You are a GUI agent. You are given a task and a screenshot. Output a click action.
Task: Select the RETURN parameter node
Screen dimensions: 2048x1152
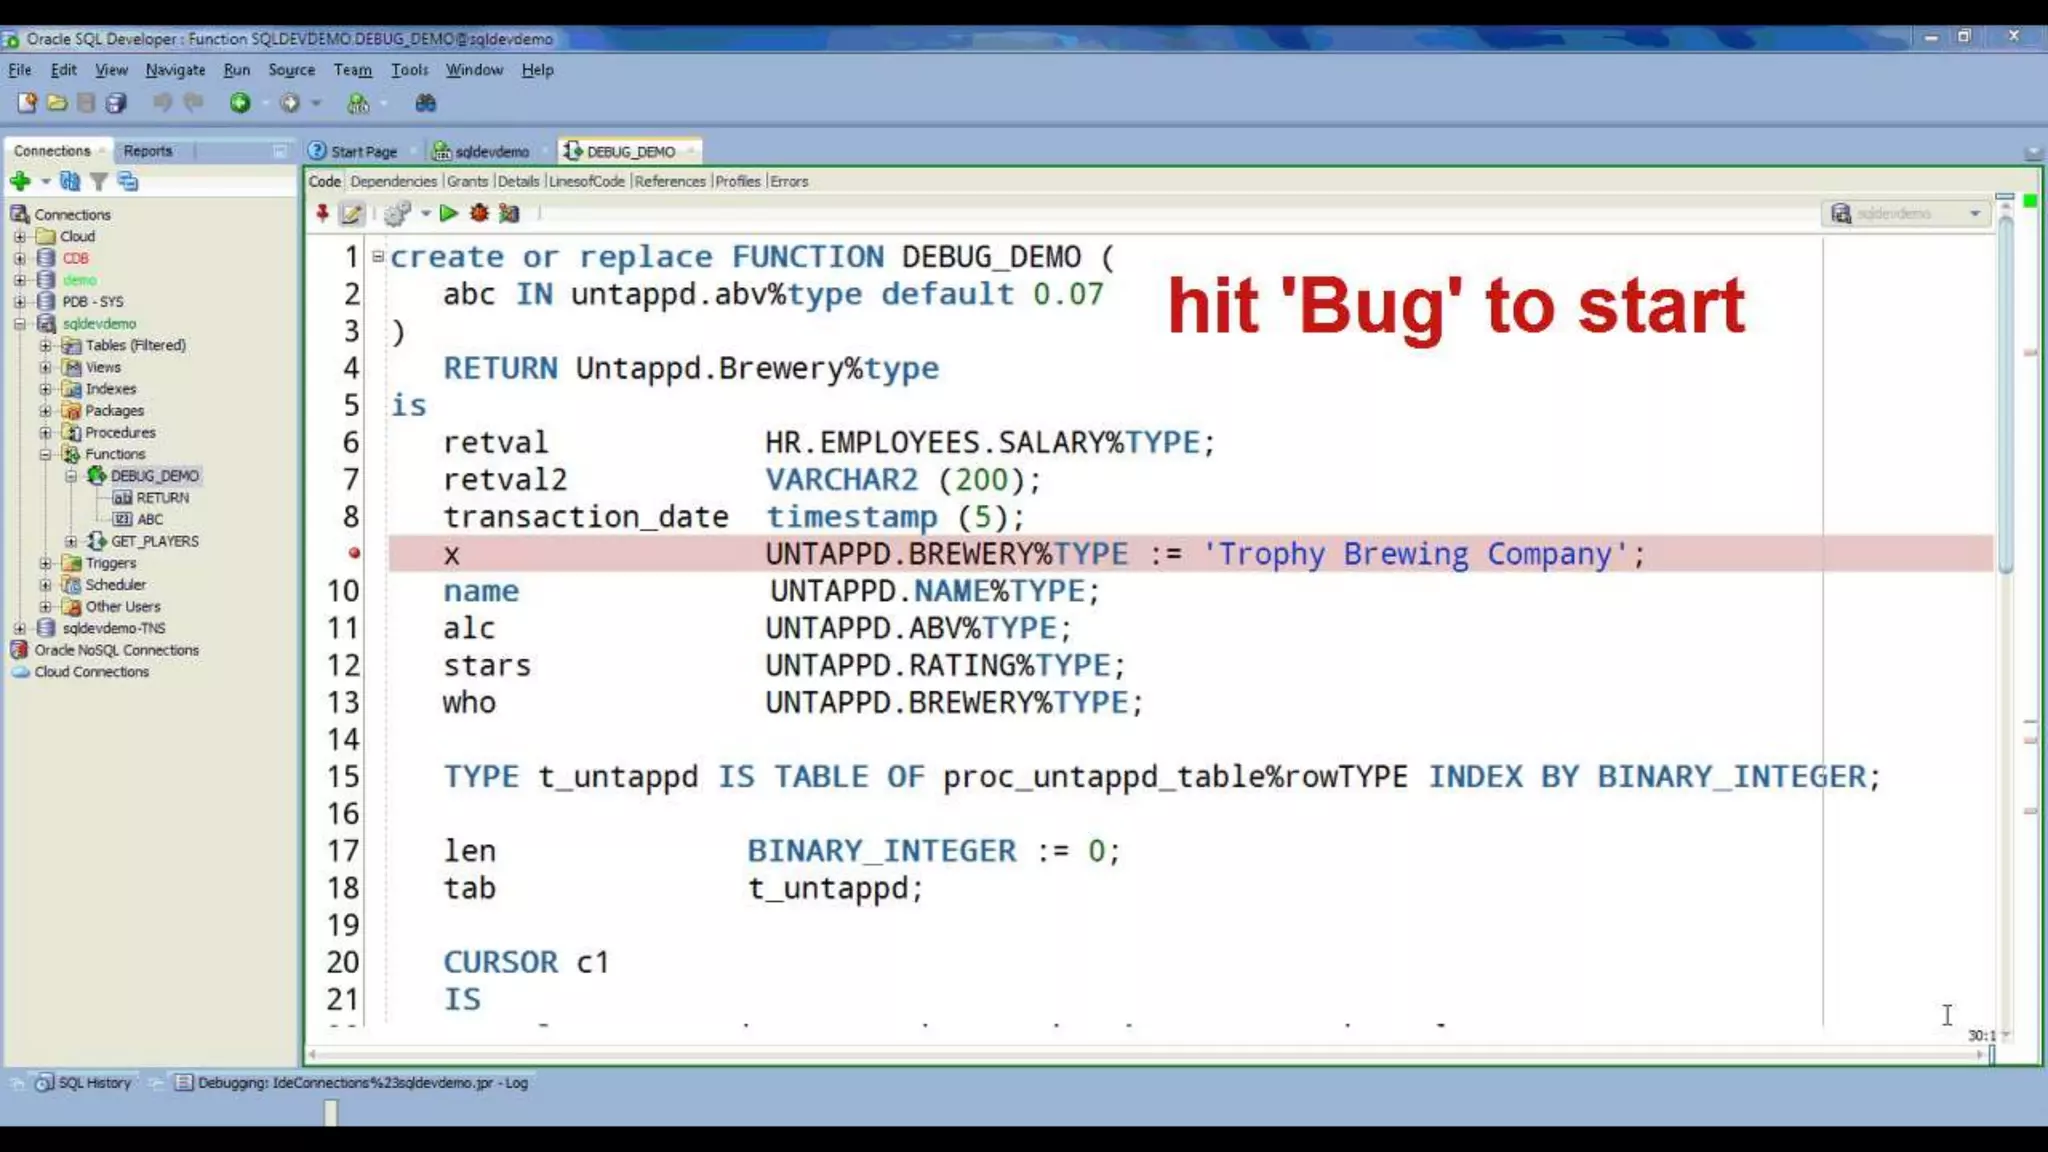162,498
